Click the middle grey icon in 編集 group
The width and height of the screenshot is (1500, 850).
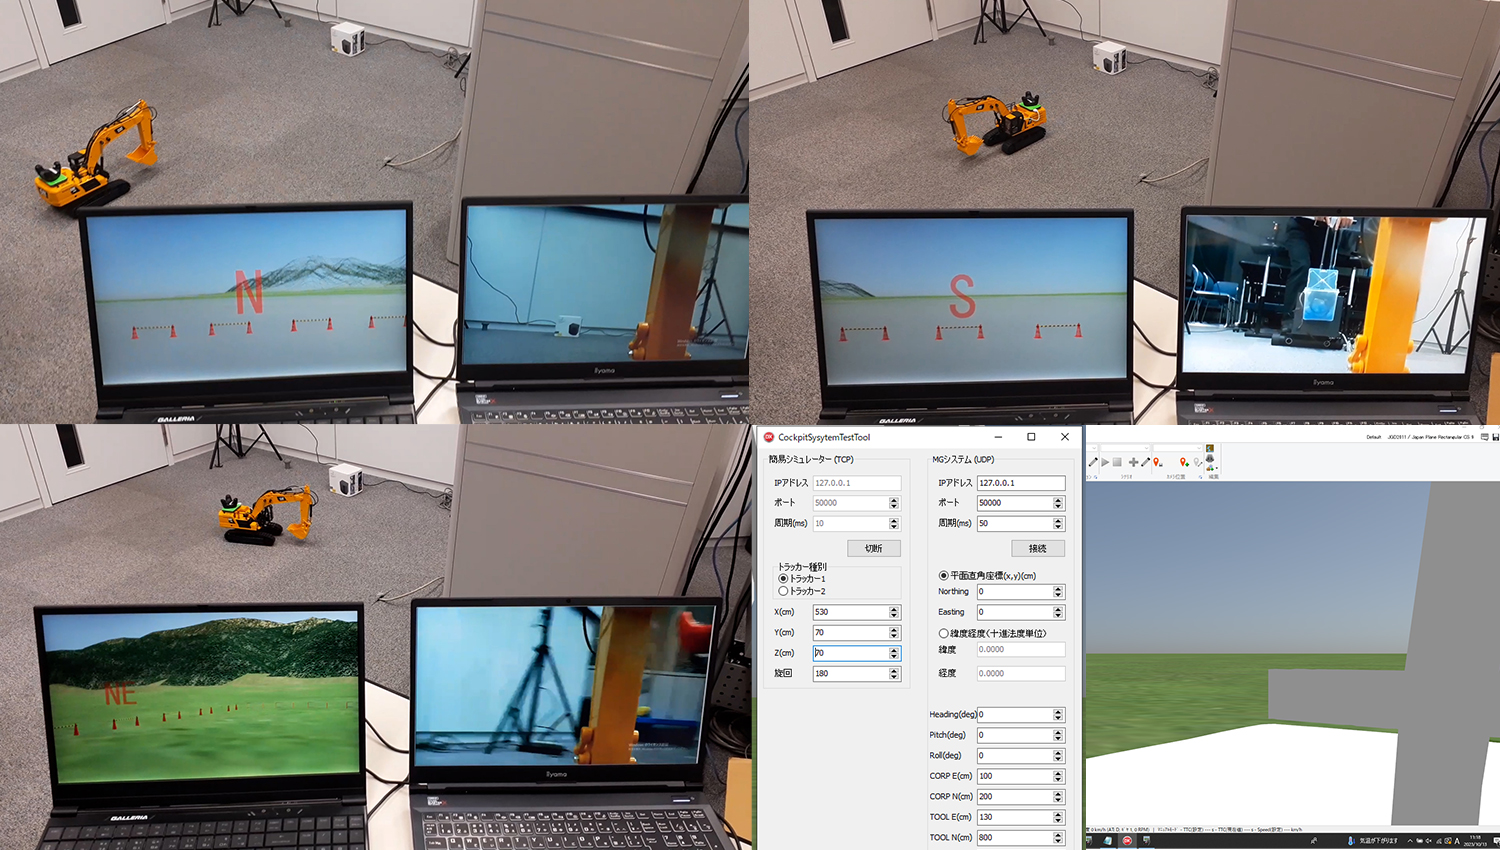pyautogui.click(x=1210, y=458)
